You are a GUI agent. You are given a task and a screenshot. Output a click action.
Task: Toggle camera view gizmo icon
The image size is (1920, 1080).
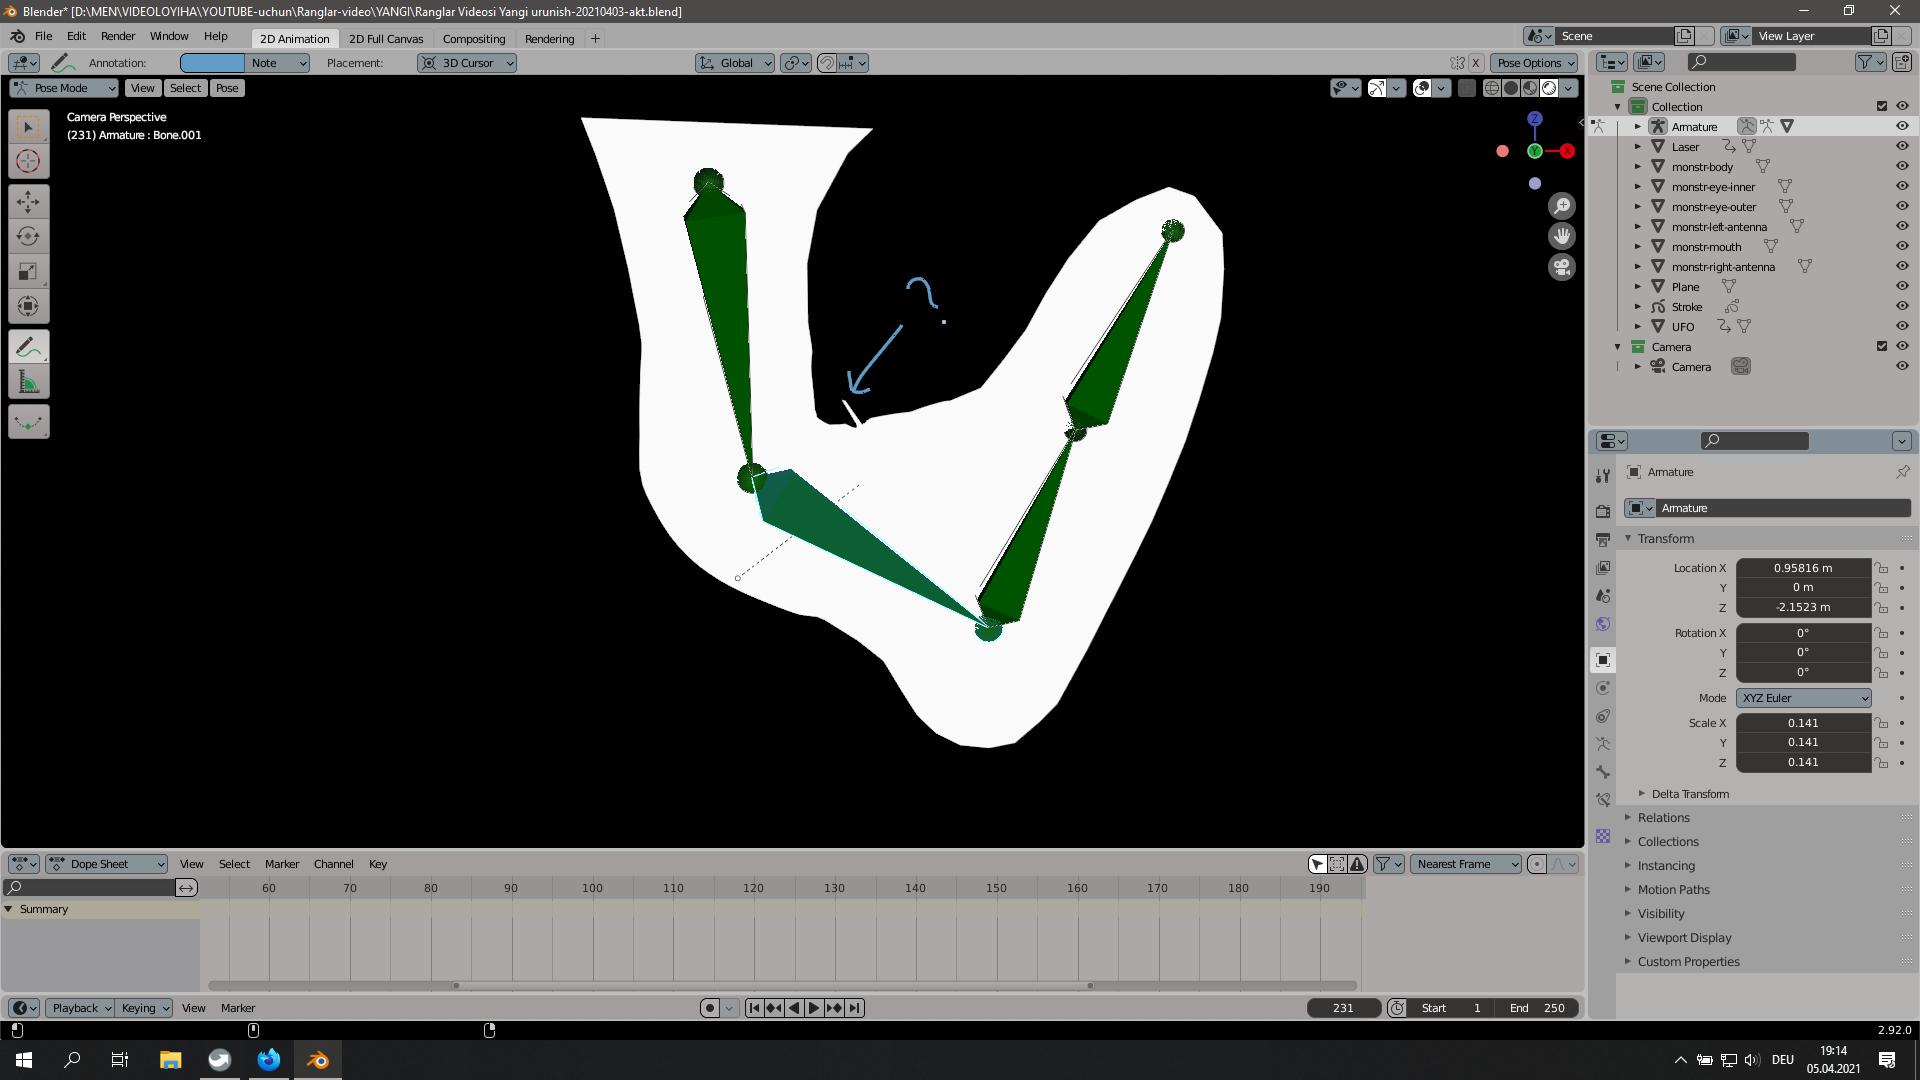[1562, 267]
